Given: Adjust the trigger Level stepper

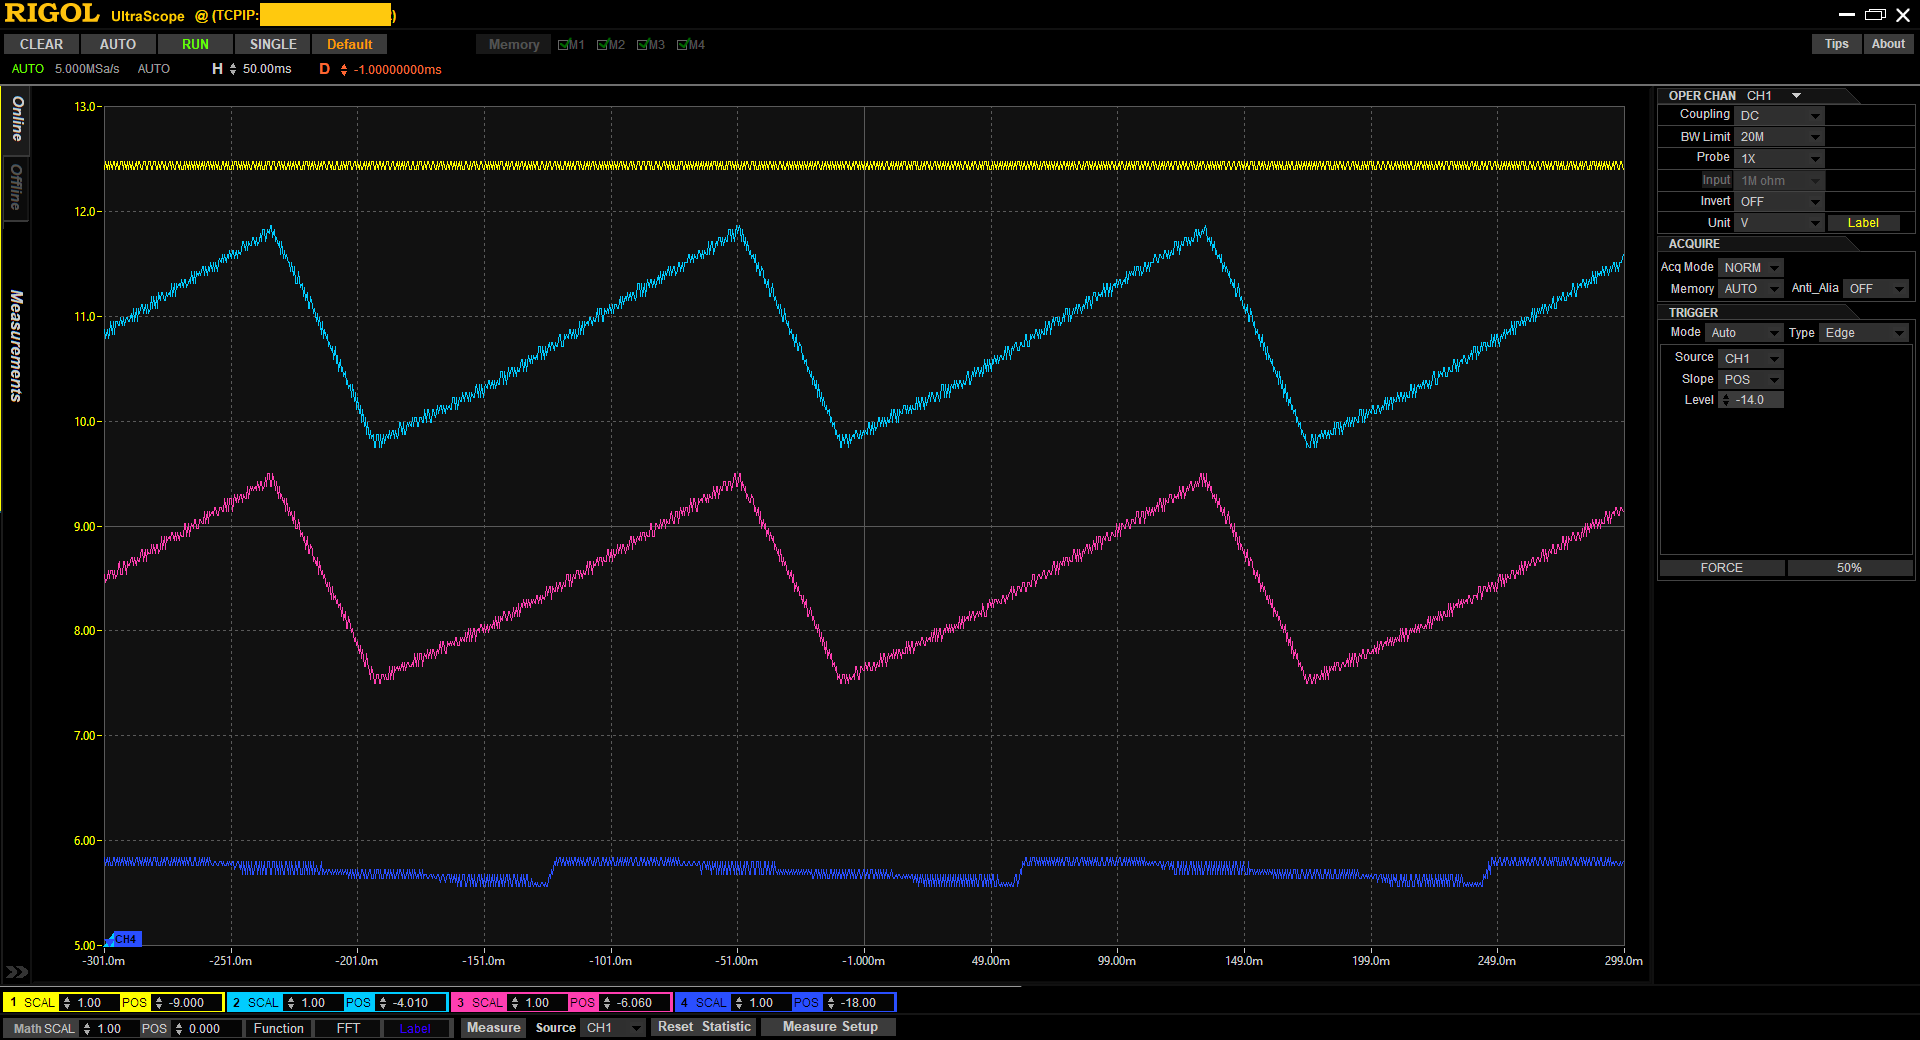Looking at the screenshot, I should coord(1725,400).
